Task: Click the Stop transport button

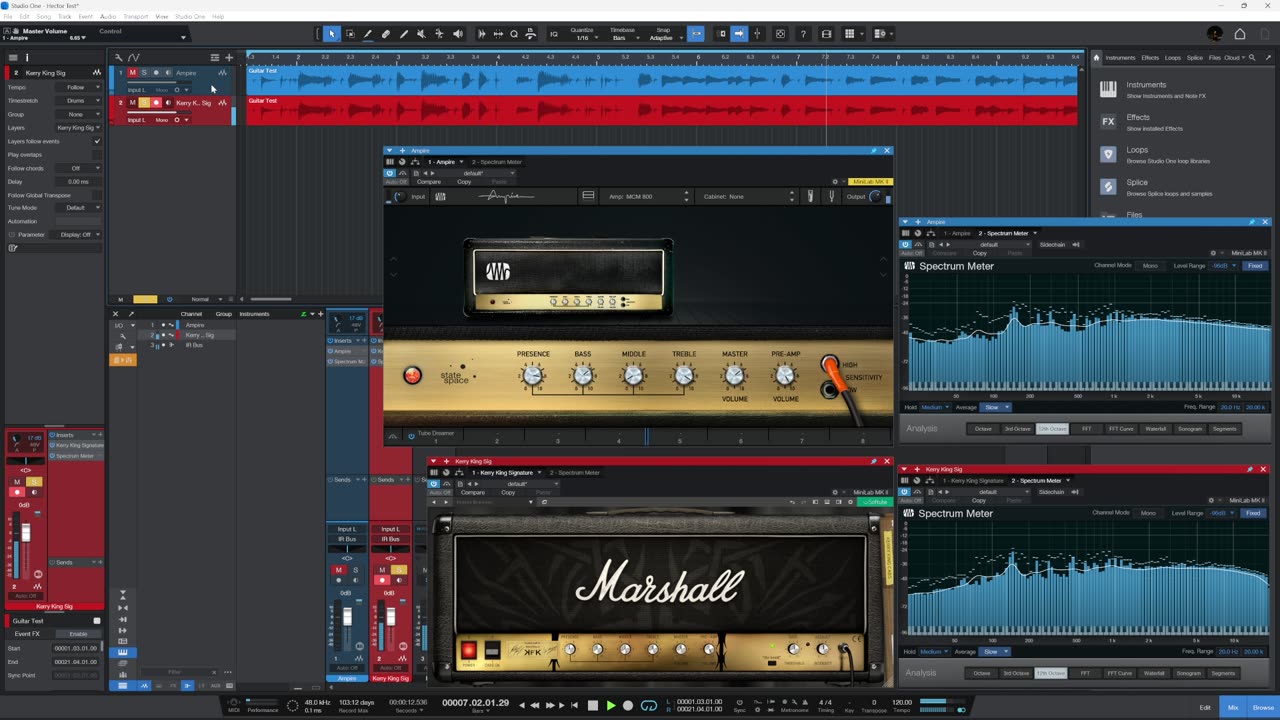Action: (593, 705)
